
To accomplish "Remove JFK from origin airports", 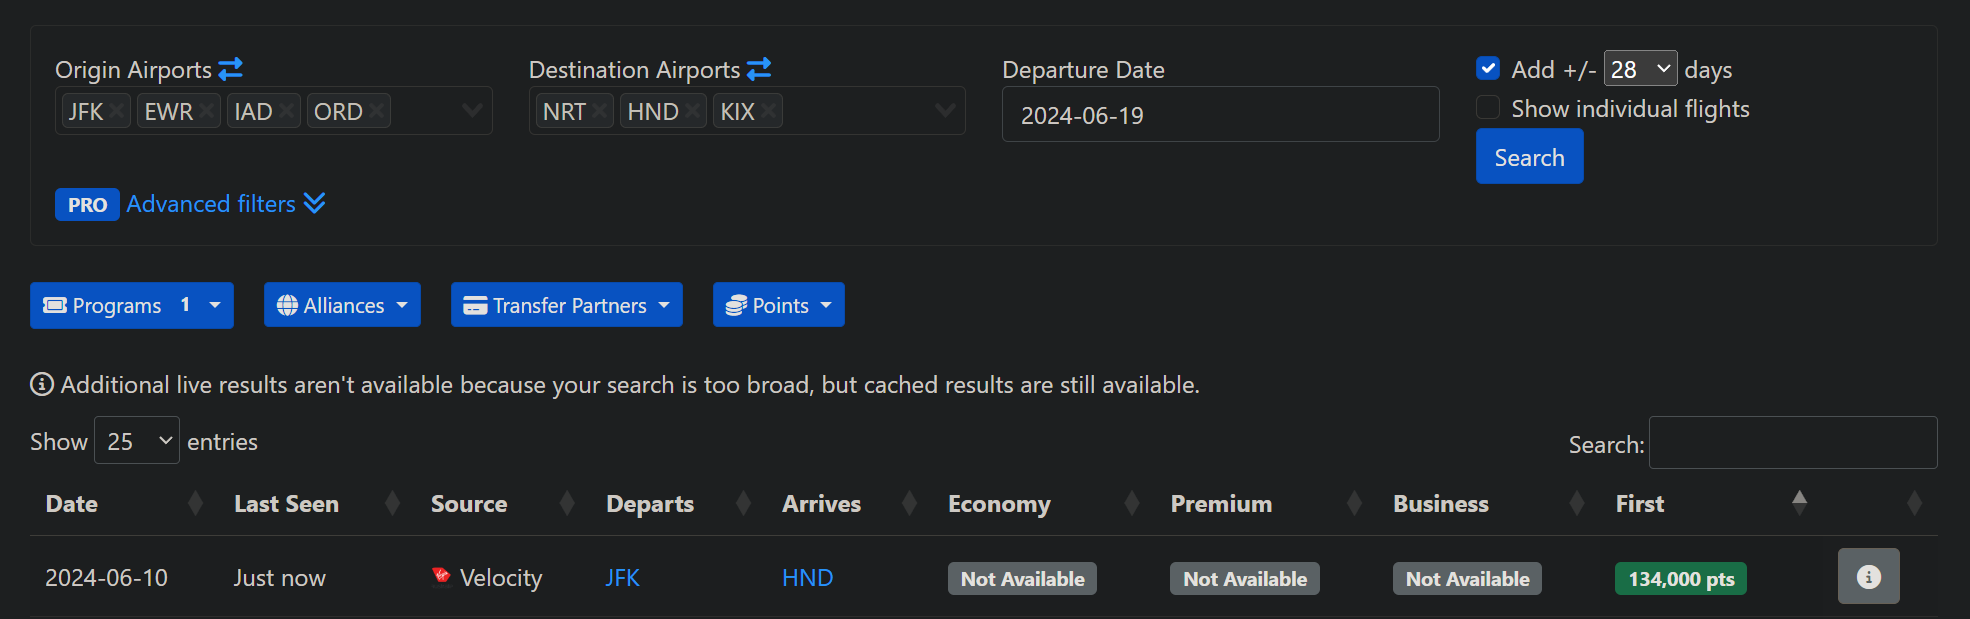I will click(117, 111).
